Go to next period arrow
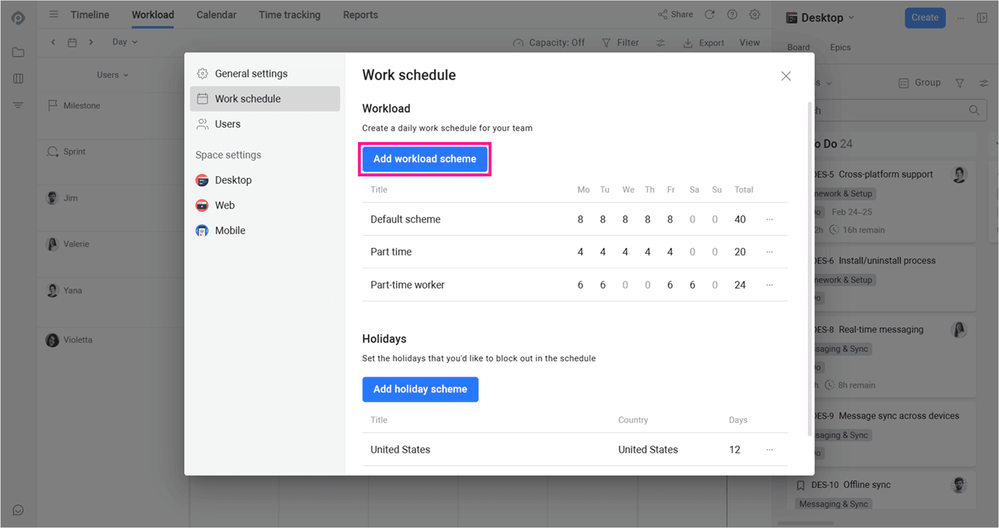999x528 pixels. coord(91,42)
